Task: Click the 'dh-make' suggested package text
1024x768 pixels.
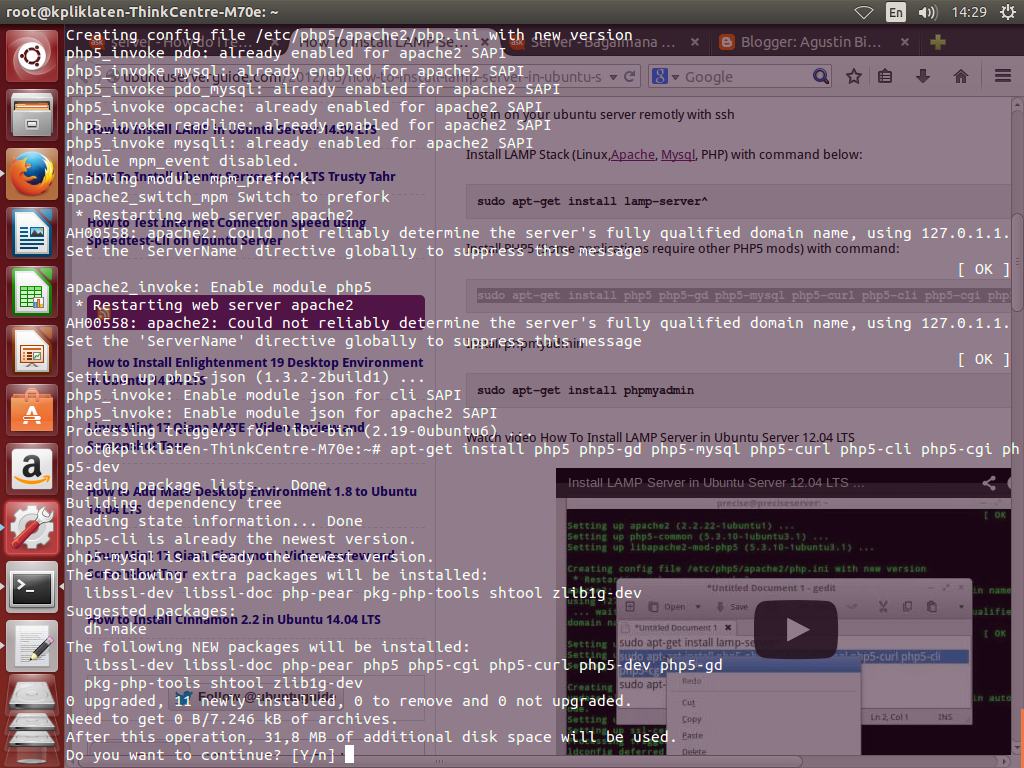Action: (115, 629)
